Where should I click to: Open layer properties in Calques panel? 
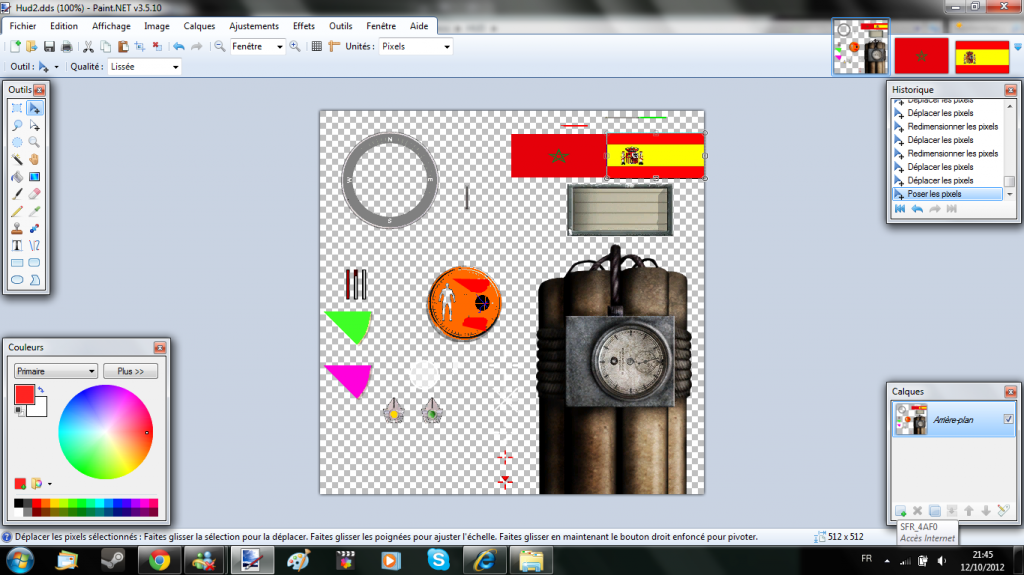coord(1003,510)
